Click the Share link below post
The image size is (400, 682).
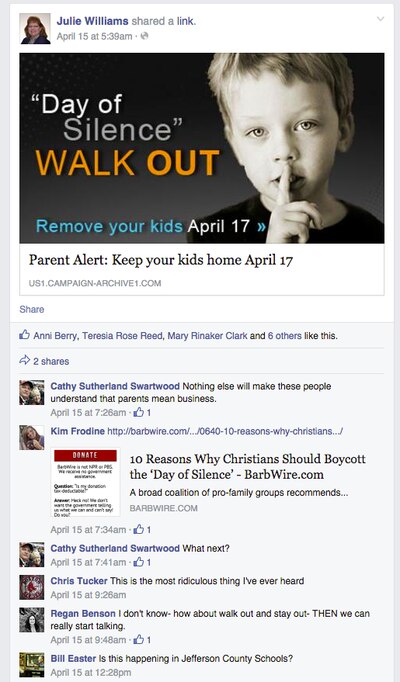(x=32, y=309)
